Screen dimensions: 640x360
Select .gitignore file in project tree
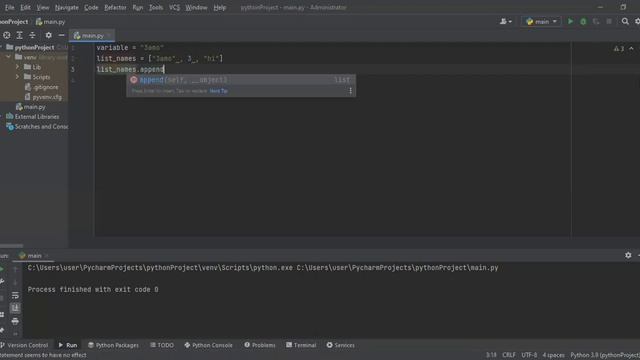tap(41, 87)
